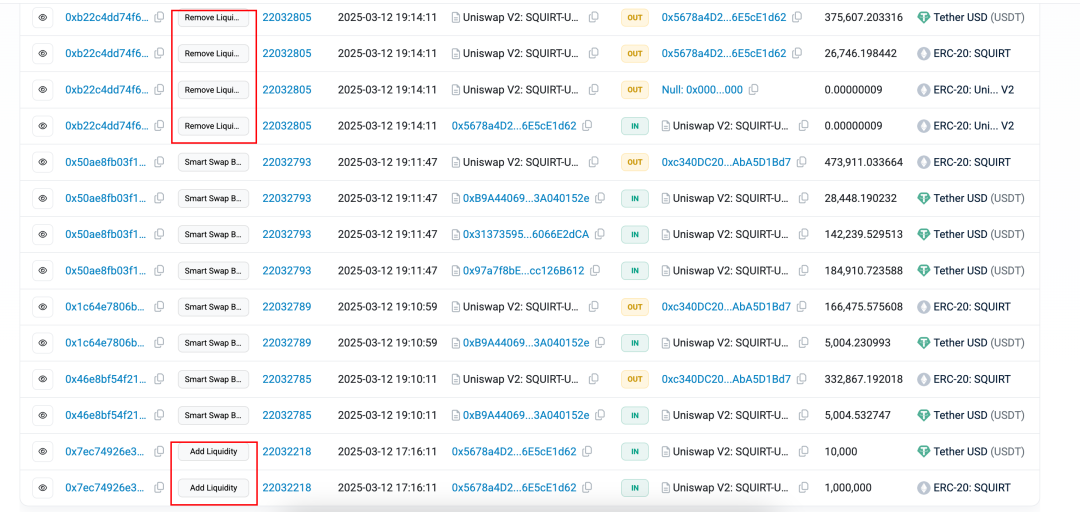Open block 22032218 in the 10,000 row
The height and width of the screenshot is (512, 1080).
point(287,451)
